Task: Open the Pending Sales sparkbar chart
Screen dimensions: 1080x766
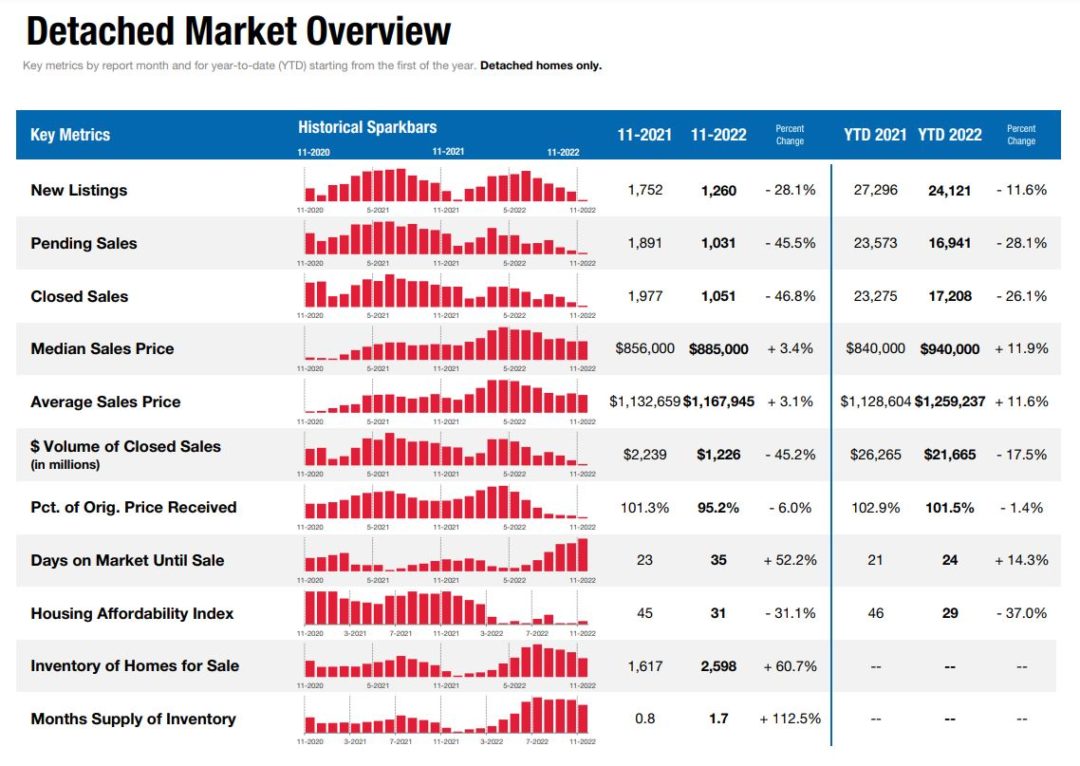Action: point(446,238)
